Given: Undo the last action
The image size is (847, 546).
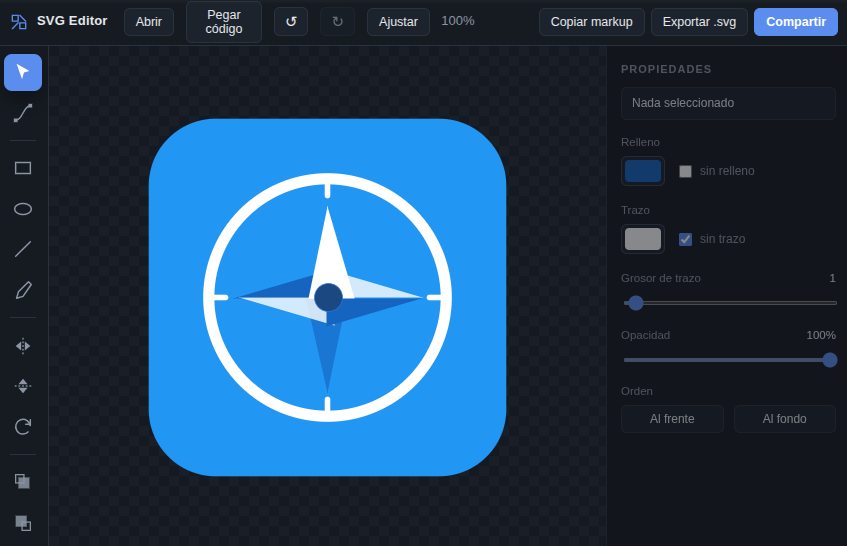Looking at the screenshot, I should point(291,22).
